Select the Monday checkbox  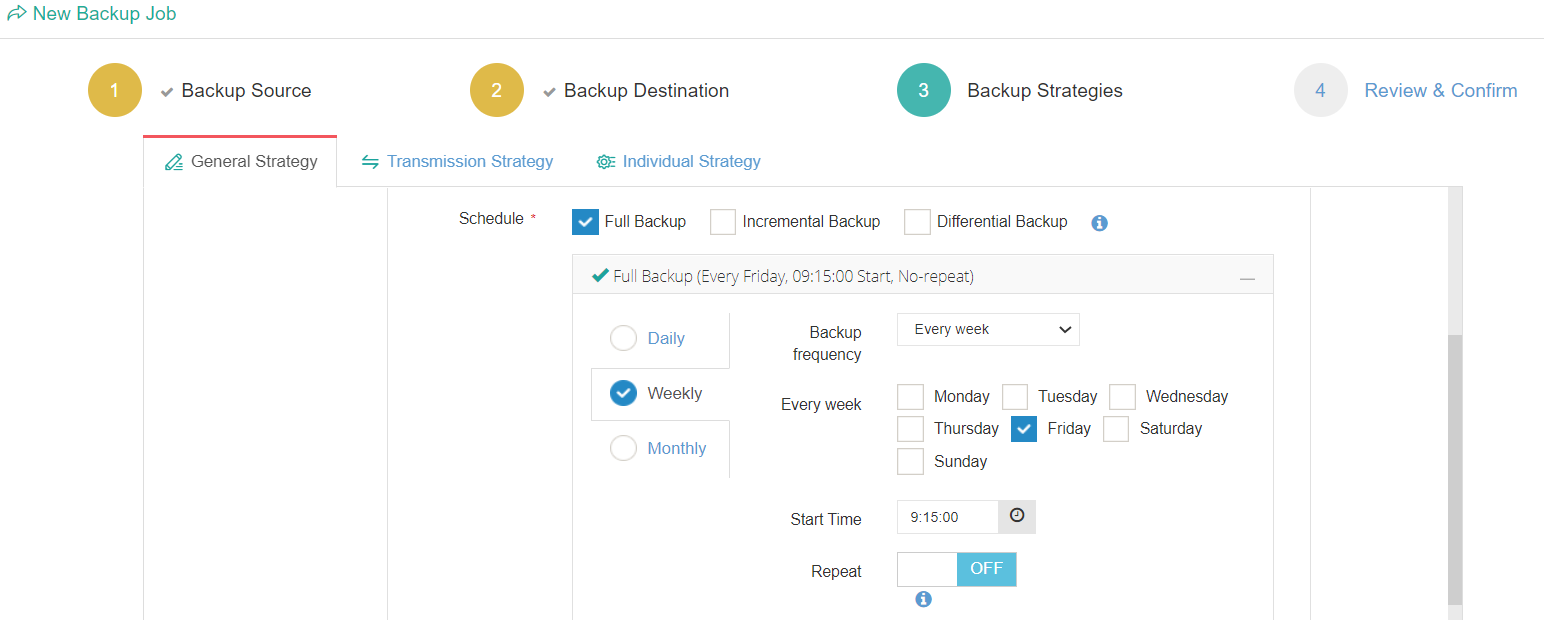tap(910, 397)
